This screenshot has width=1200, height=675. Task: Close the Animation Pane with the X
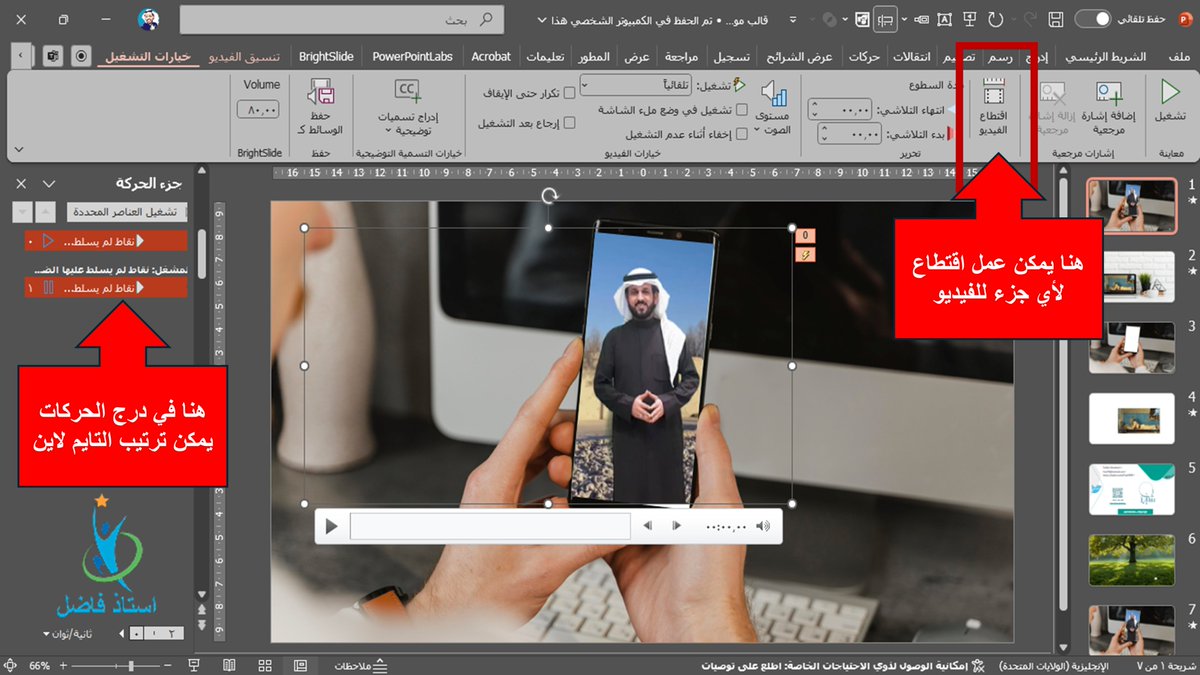pos(22,184)
